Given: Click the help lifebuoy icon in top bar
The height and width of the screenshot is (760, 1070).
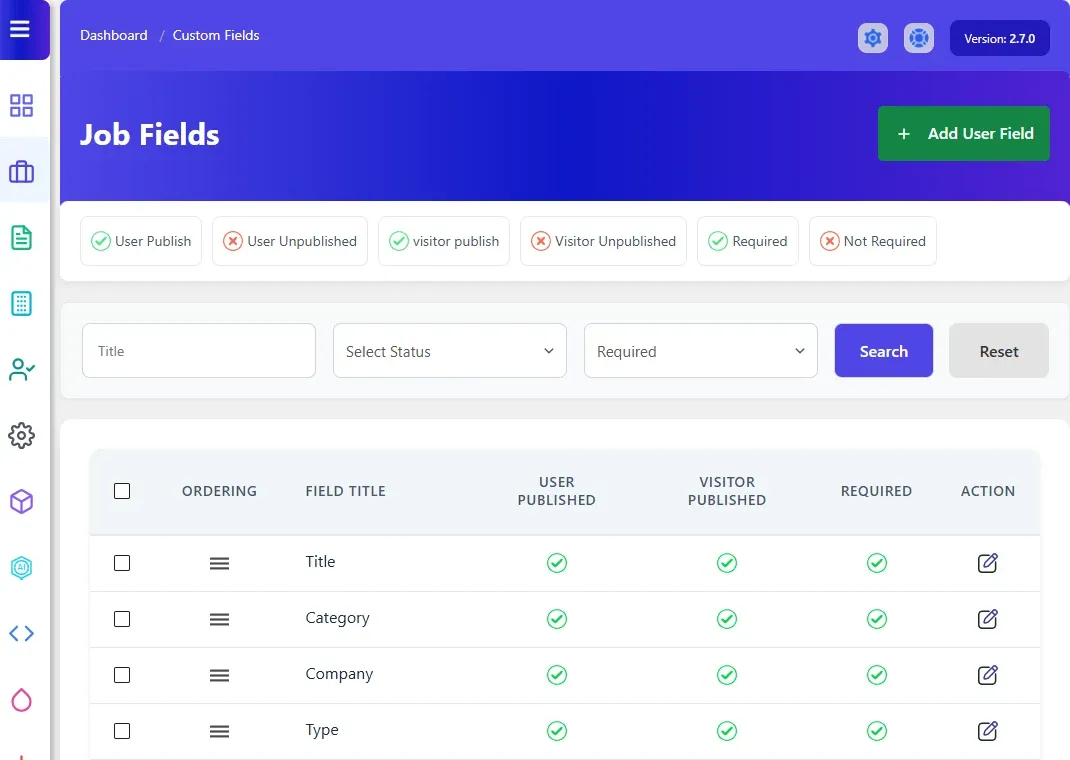Looking at the screenshot, I should coord(919,38).
